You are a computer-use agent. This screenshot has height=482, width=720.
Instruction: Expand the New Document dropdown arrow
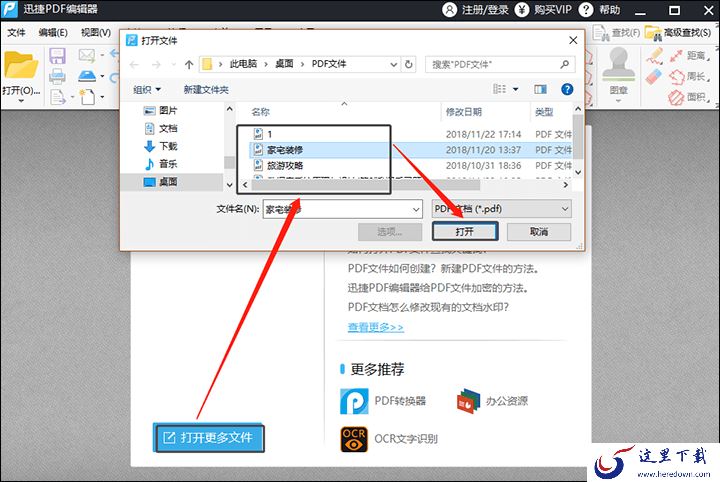[x=102, y=97]
